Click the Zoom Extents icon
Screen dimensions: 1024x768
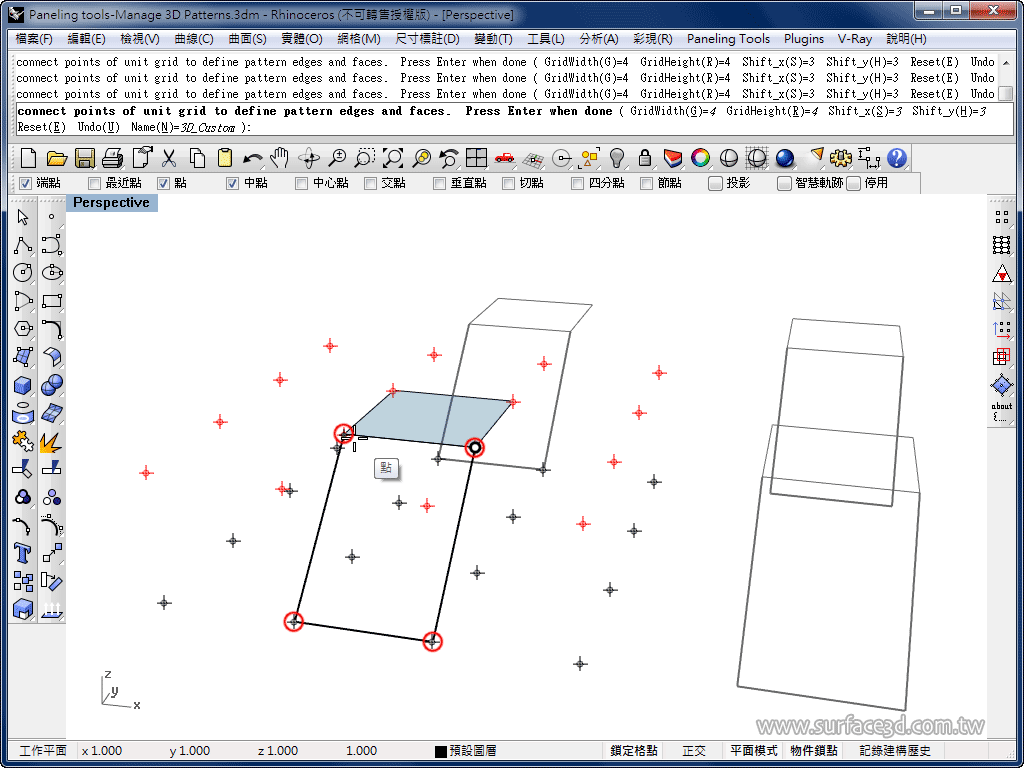pos(392,158)
